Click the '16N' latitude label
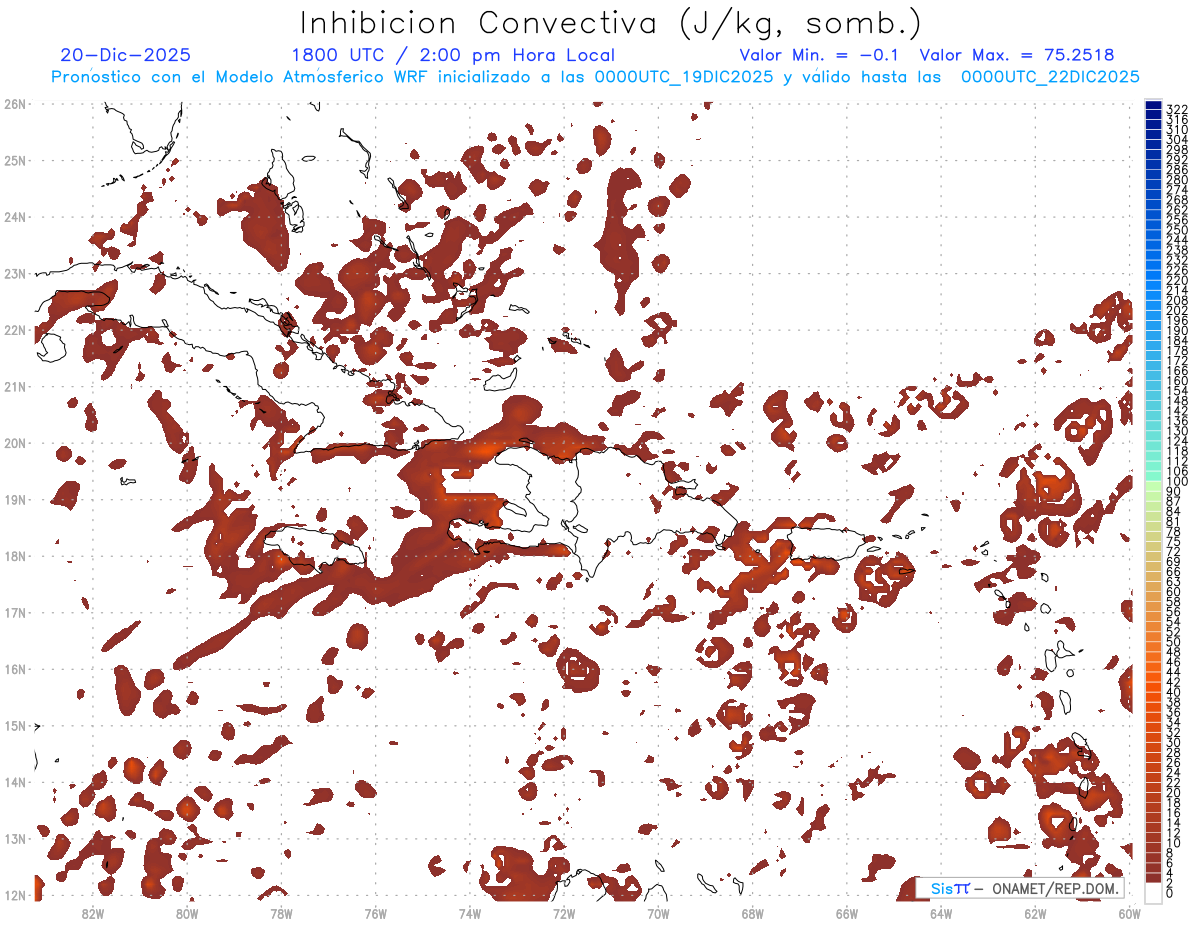Screen dimensions: 1200x927 [15, 669]
